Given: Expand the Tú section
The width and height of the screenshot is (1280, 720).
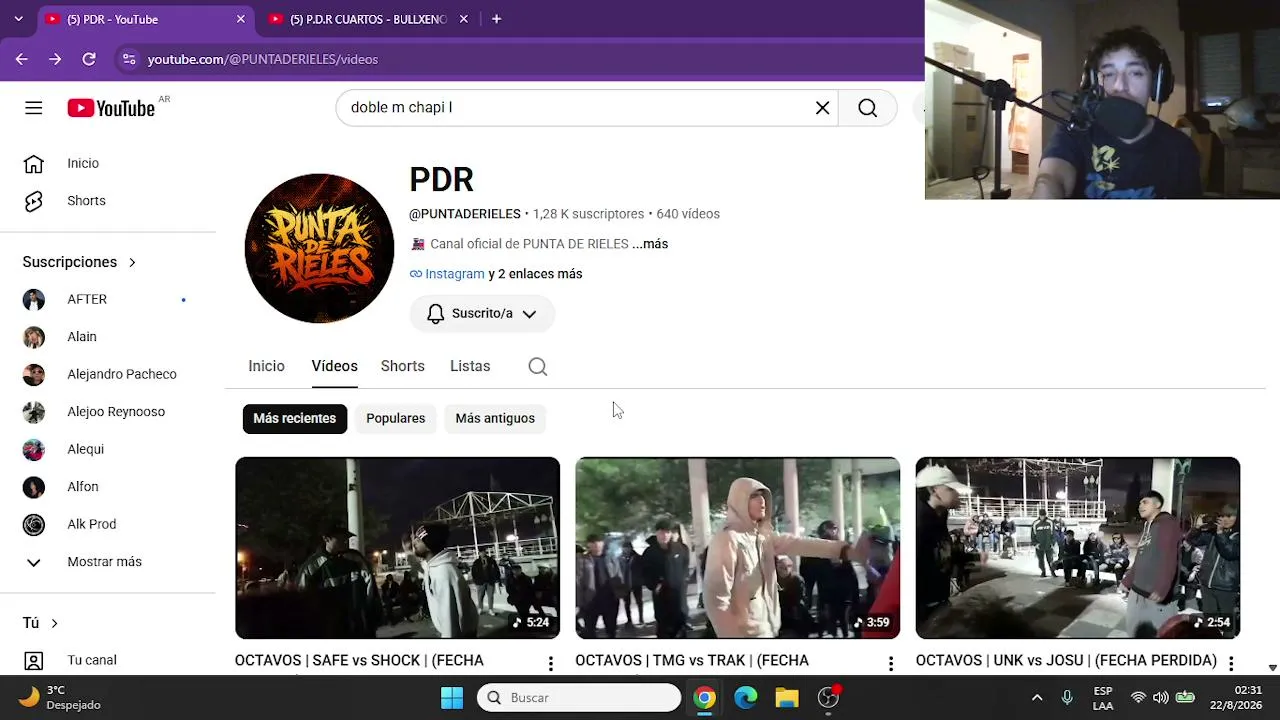Looking at the screenshot, I should tap(41, 623).
